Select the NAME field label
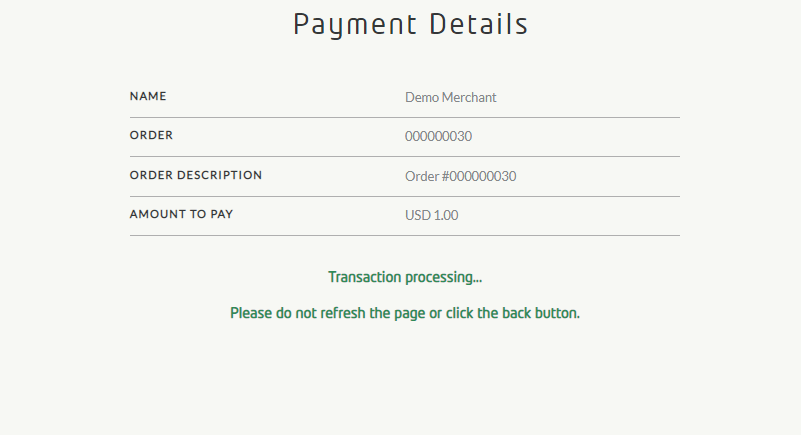The width and height of the screenshot is (801, 435). coord(148,97)
